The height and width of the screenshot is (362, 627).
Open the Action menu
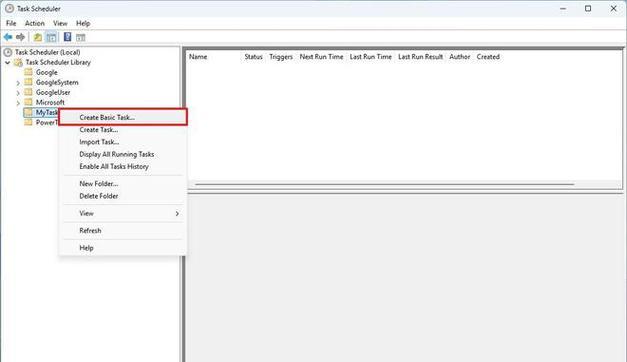34,23
